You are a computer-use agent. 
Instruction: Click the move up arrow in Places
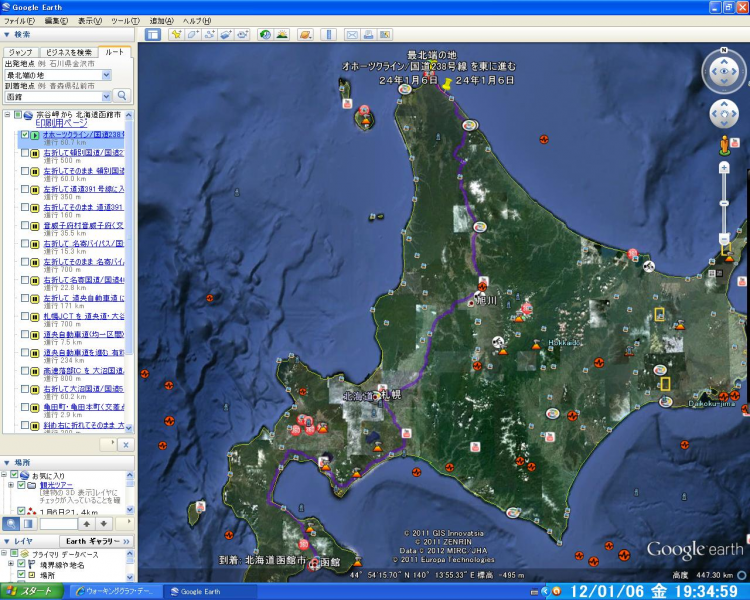click(x=87, y=523)
